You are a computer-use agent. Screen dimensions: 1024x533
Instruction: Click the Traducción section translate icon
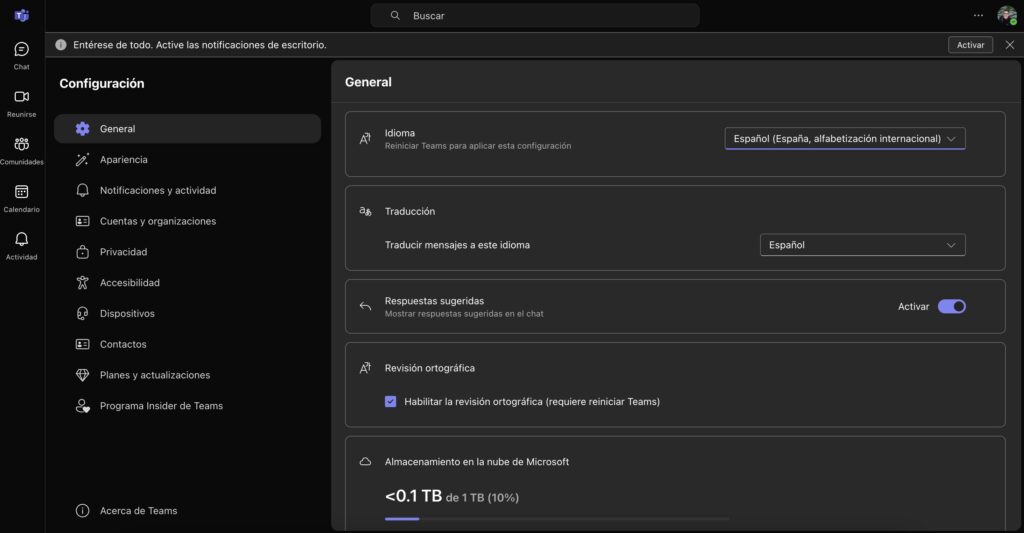coord(365,211)
